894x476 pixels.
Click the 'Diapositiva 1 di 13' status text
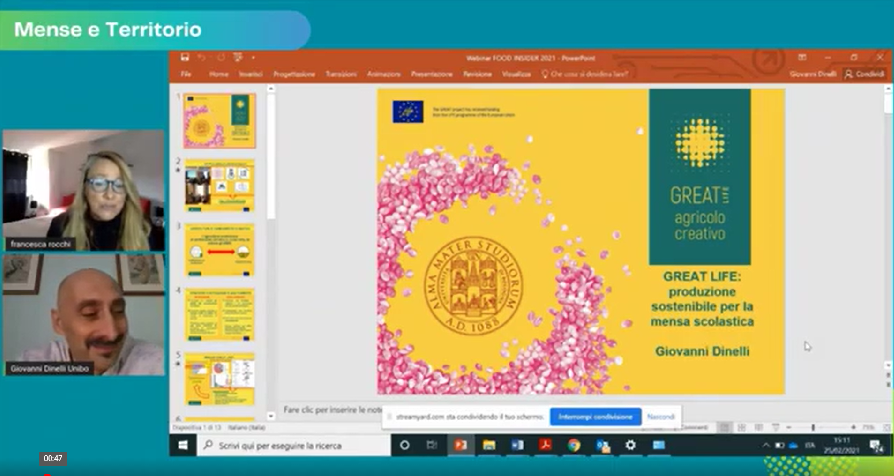point(196,428)
